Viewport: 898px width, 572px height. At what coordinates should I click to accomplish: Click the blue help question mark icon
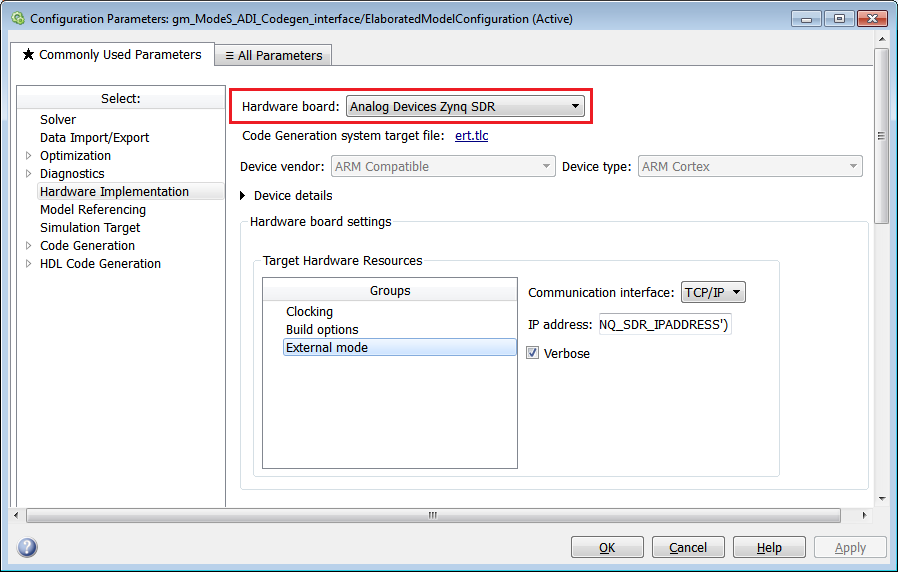coord(27,547)
